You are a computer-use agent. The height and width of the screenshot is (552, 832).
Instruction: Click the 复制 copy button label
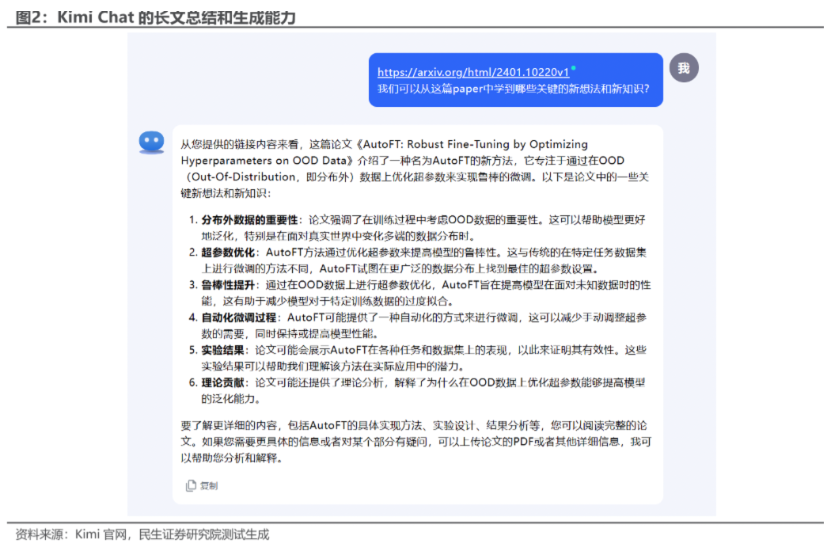click(209, 486)
